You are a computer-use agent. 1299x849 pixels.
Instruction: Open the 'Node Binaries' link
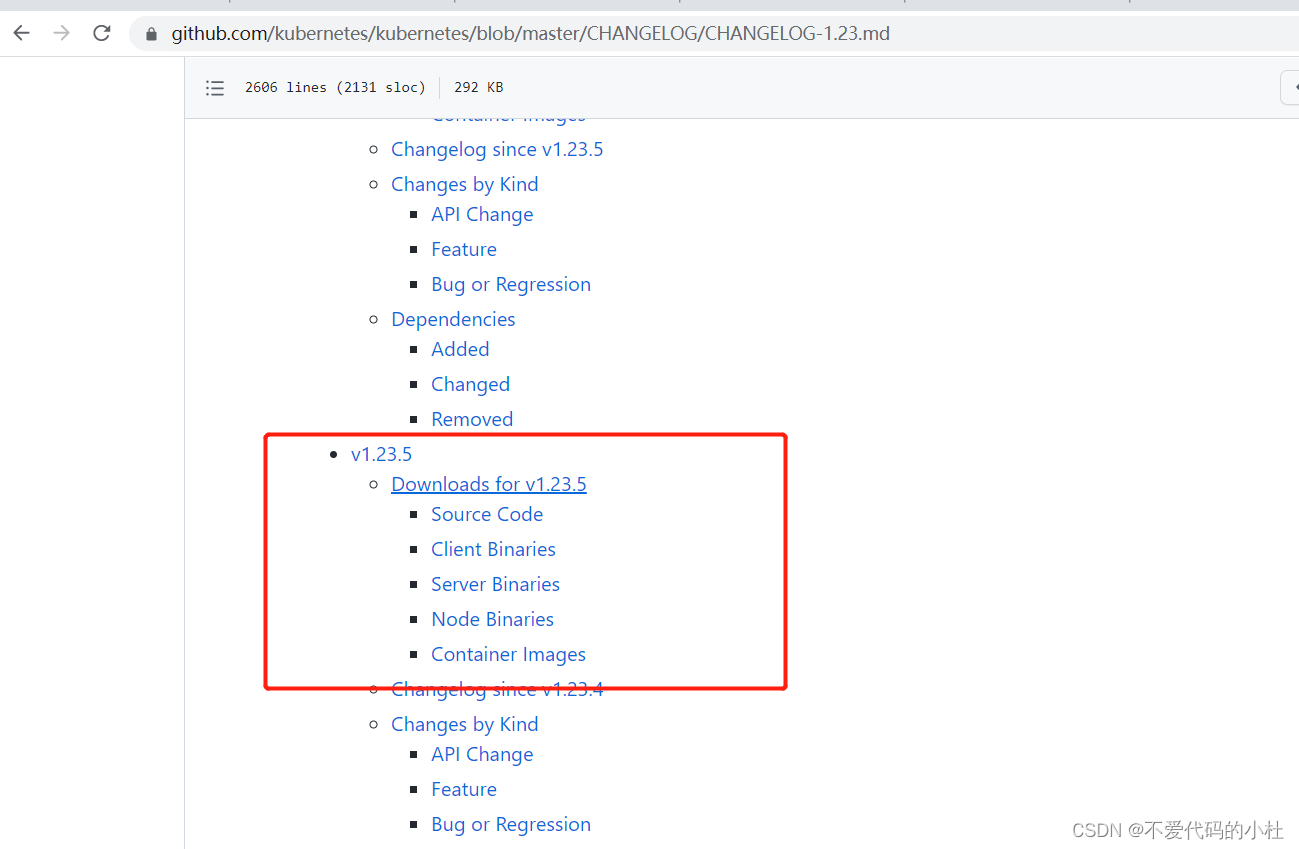click(492, 619)
